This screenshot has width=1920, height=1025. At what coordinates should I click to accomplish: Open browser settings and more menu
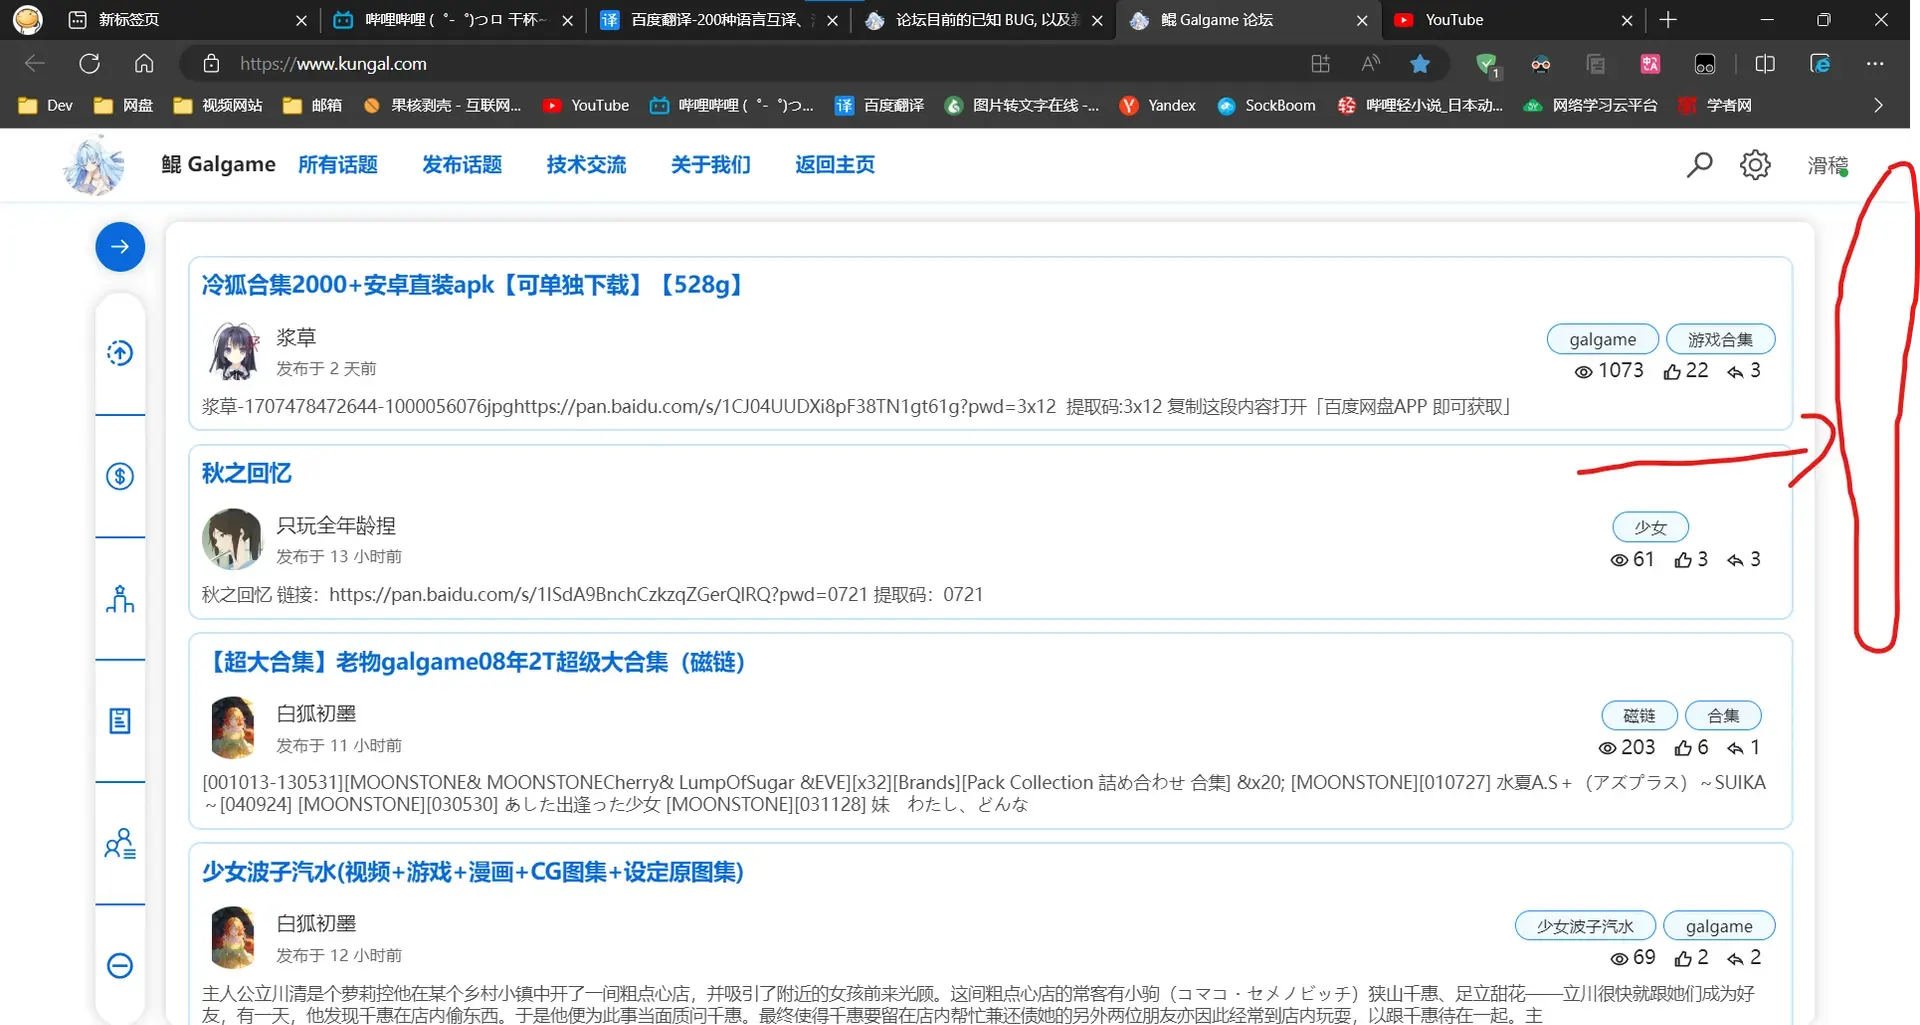[1875, 64]
